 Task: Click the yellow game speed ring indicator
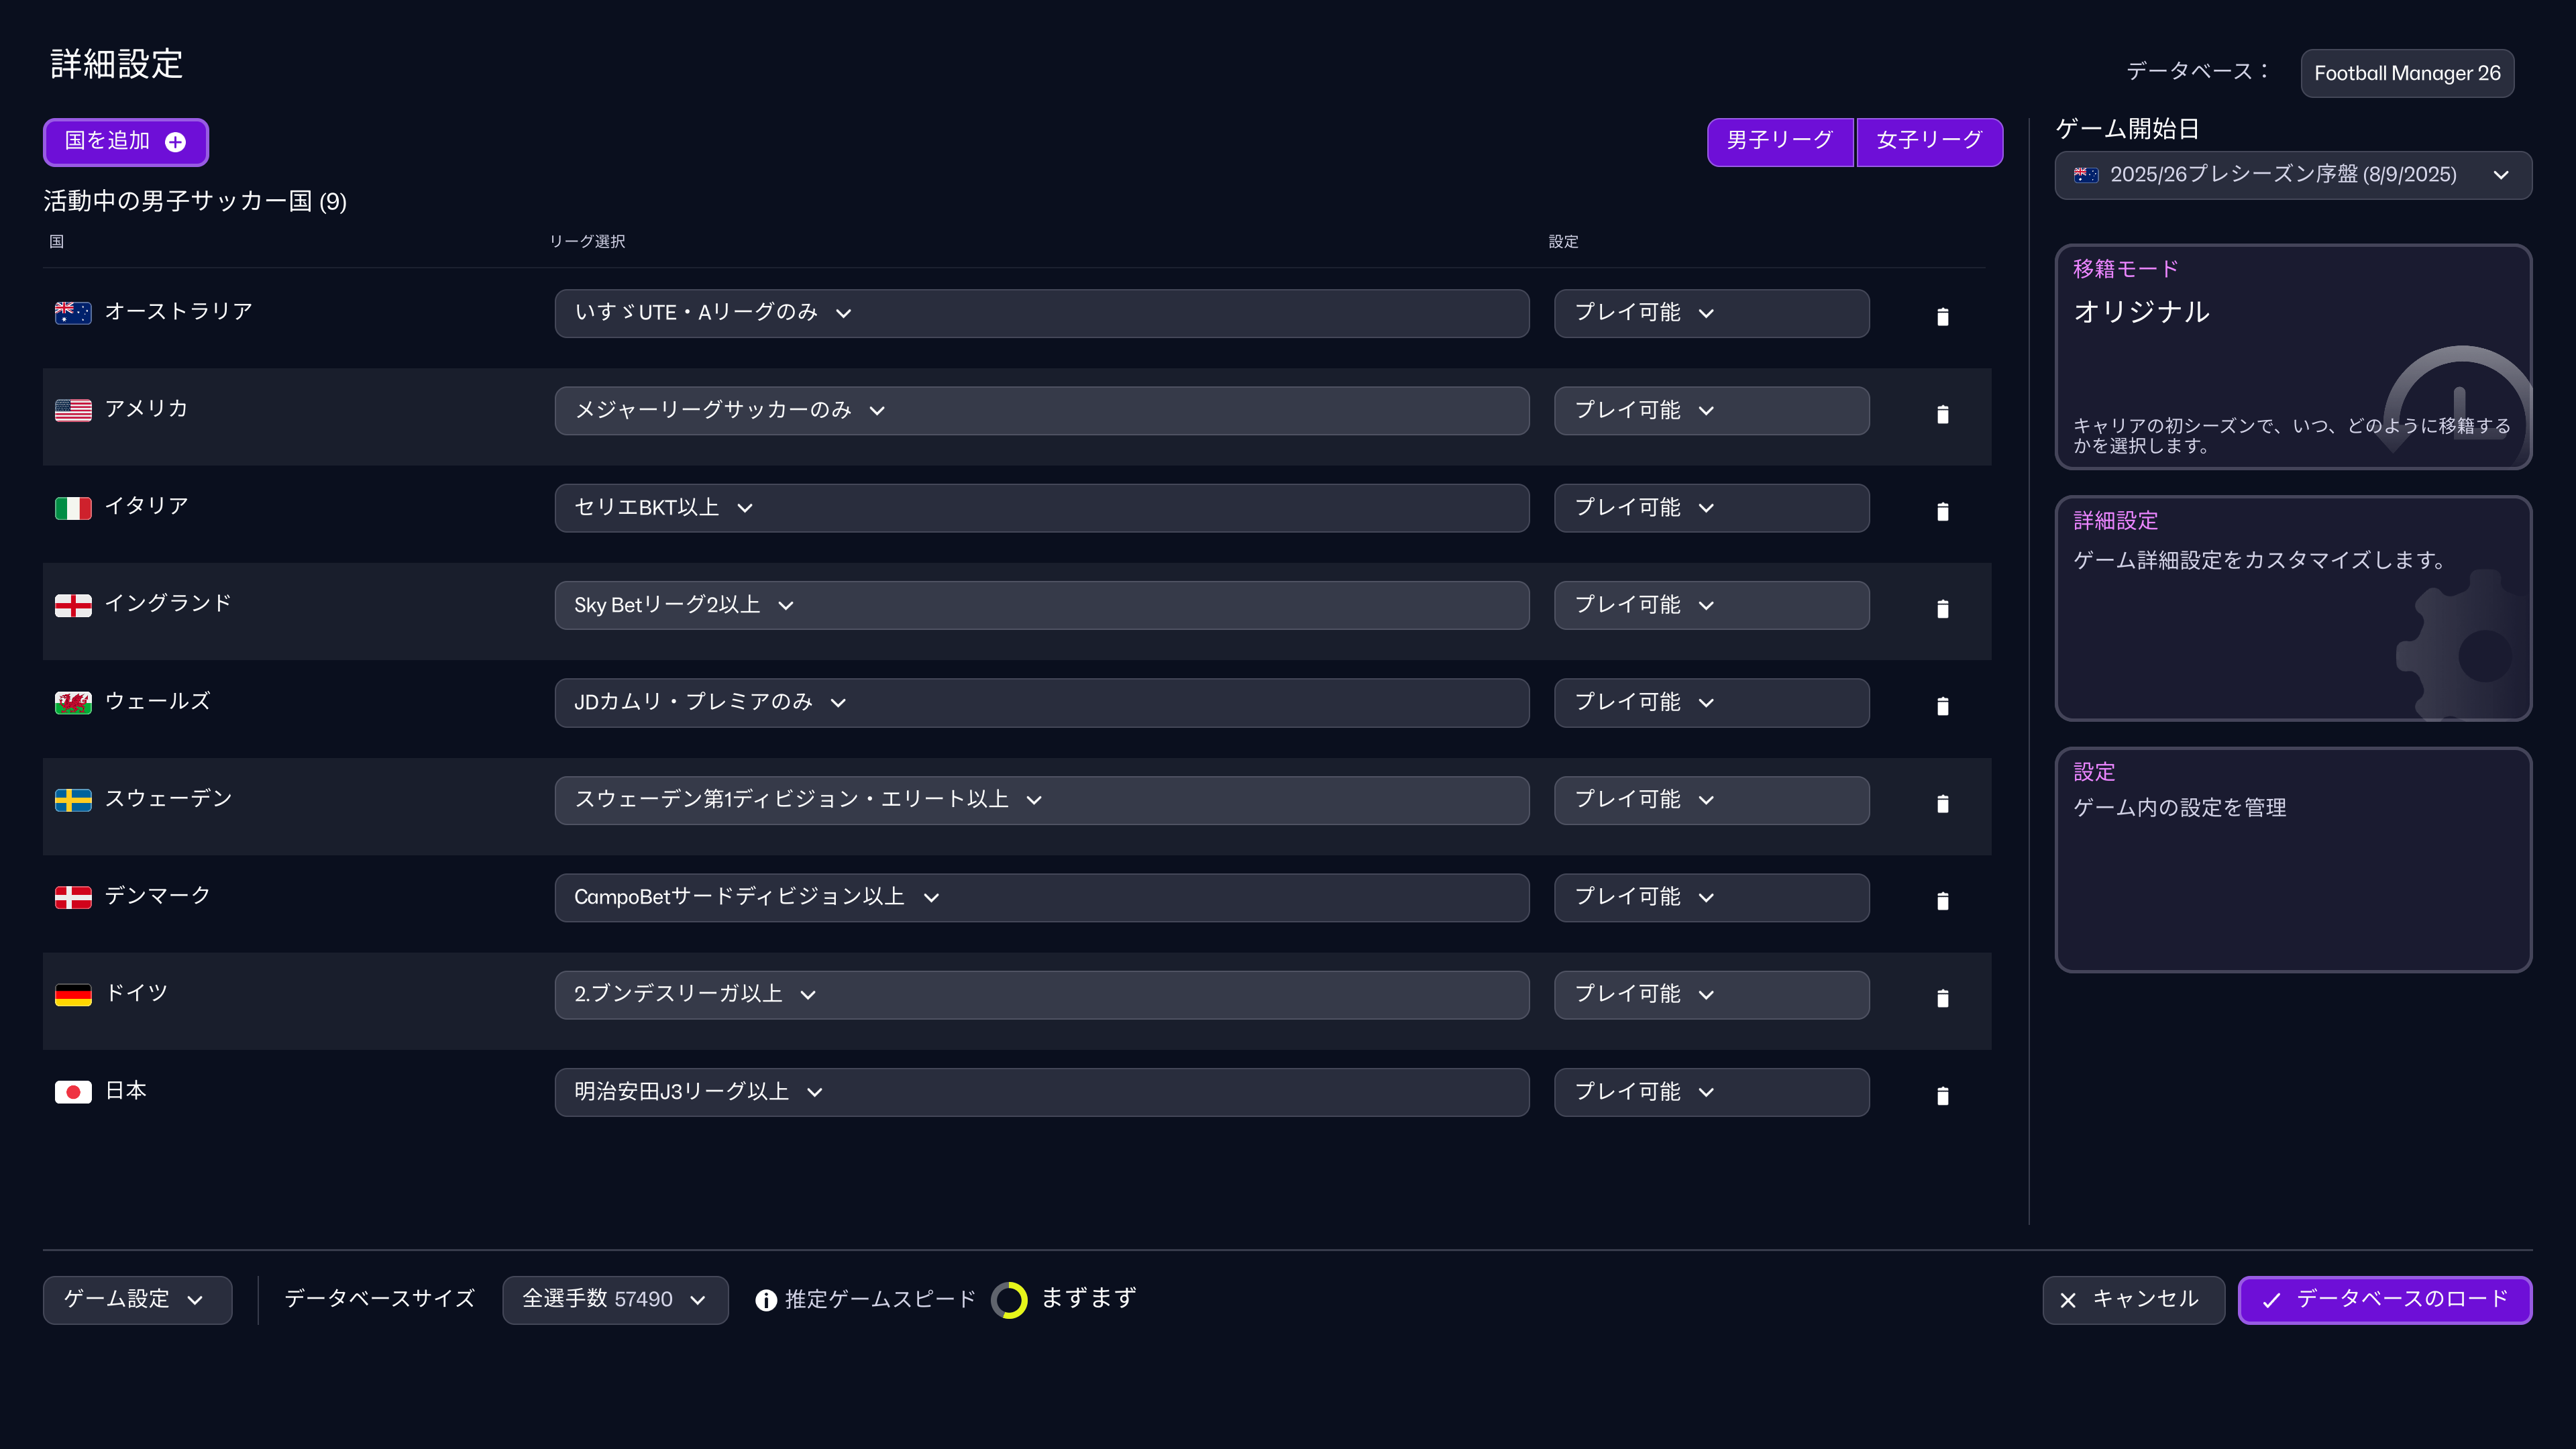(x=1010, y=1299)
